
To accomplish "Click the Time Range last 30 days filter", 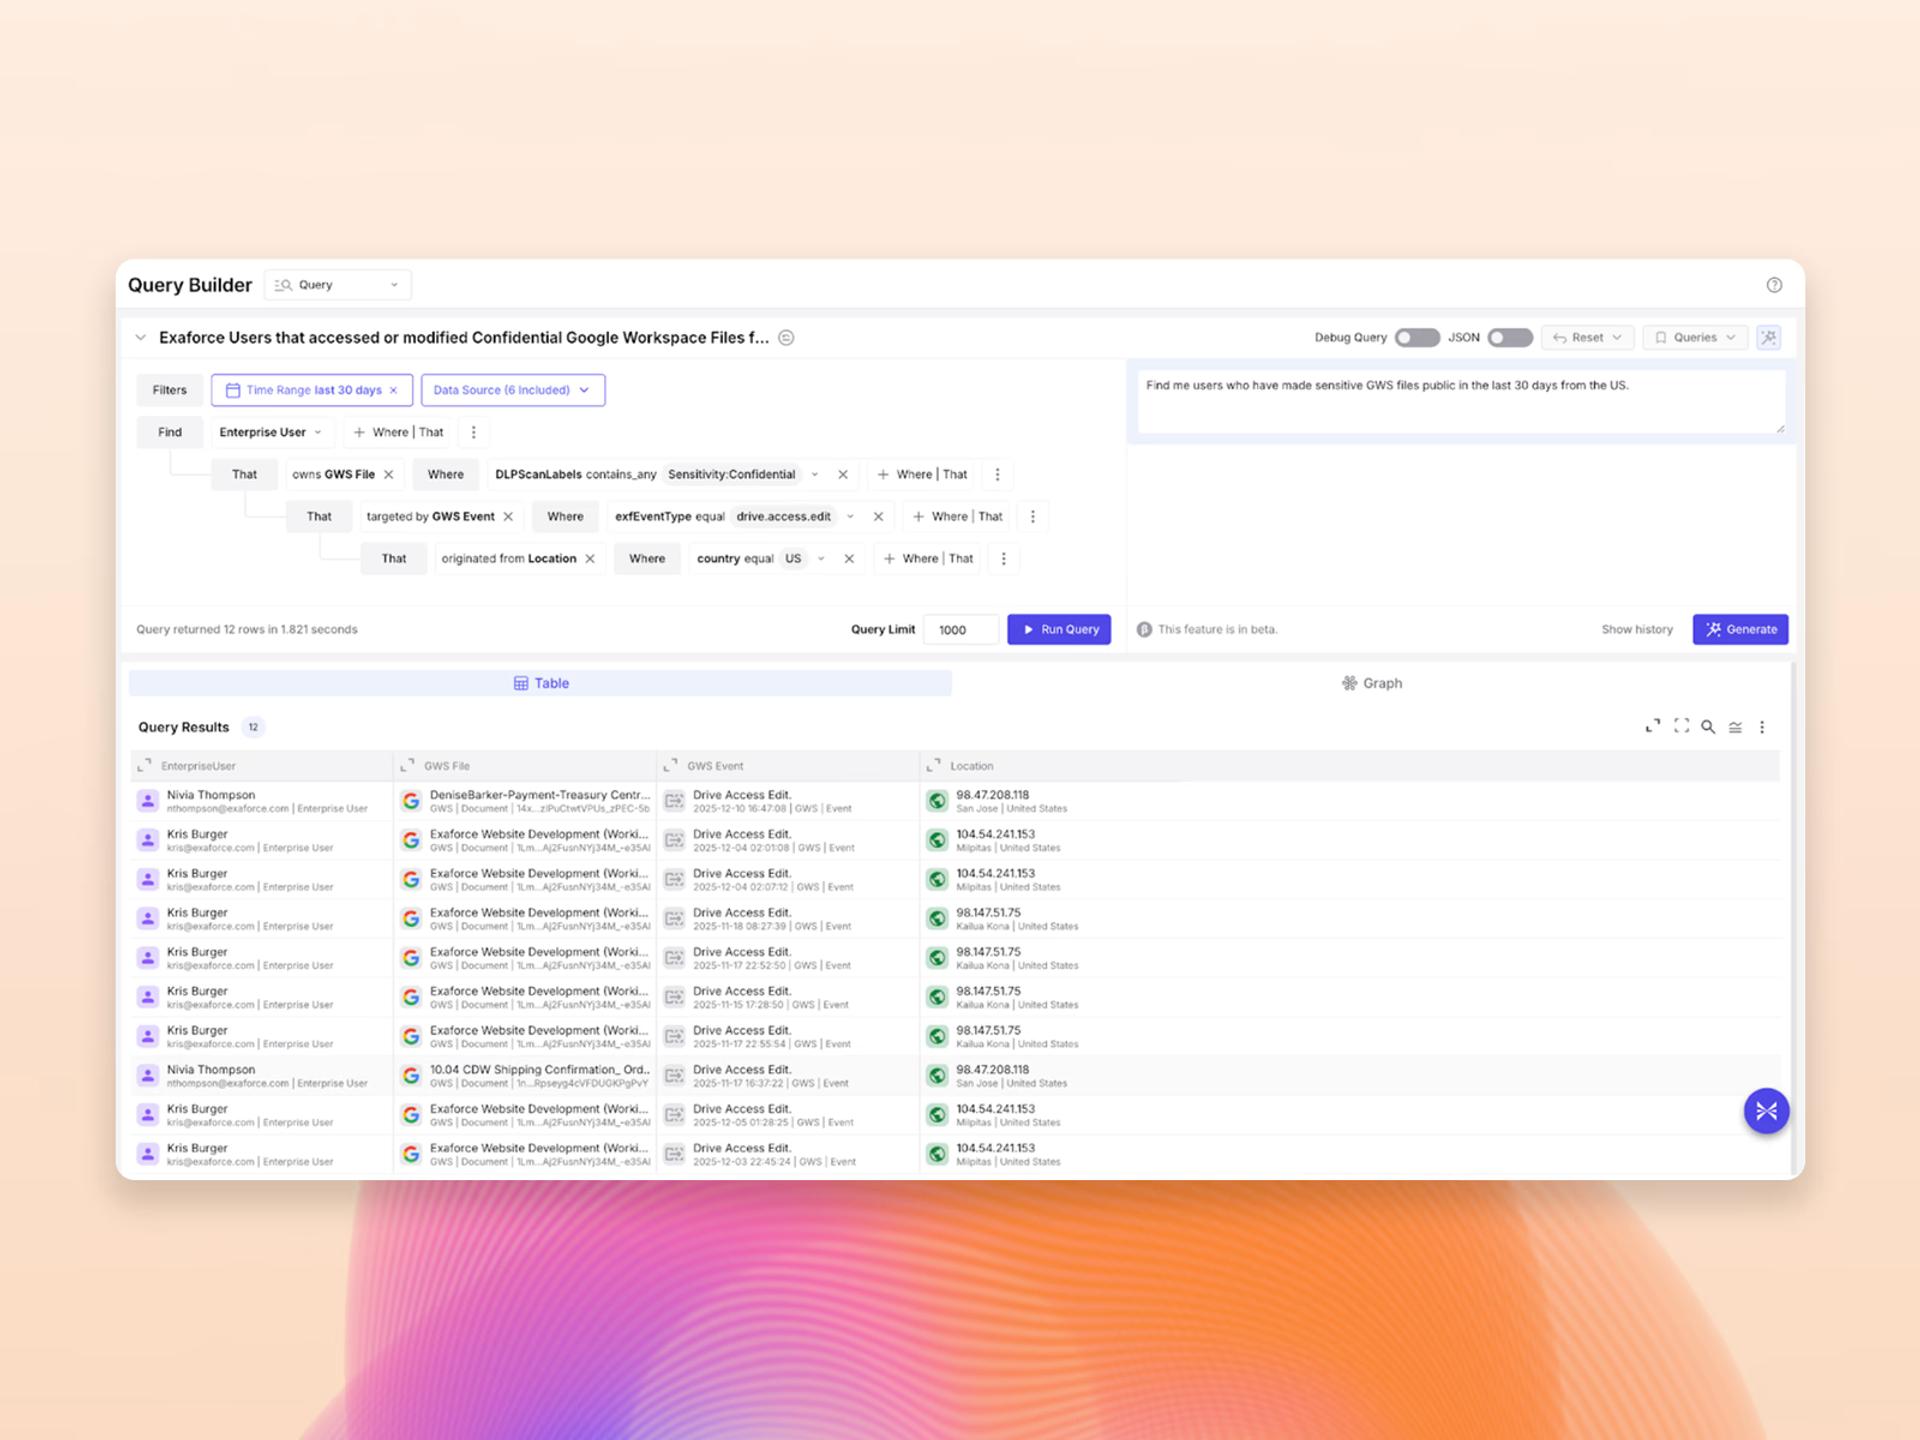I will point(313,390).
